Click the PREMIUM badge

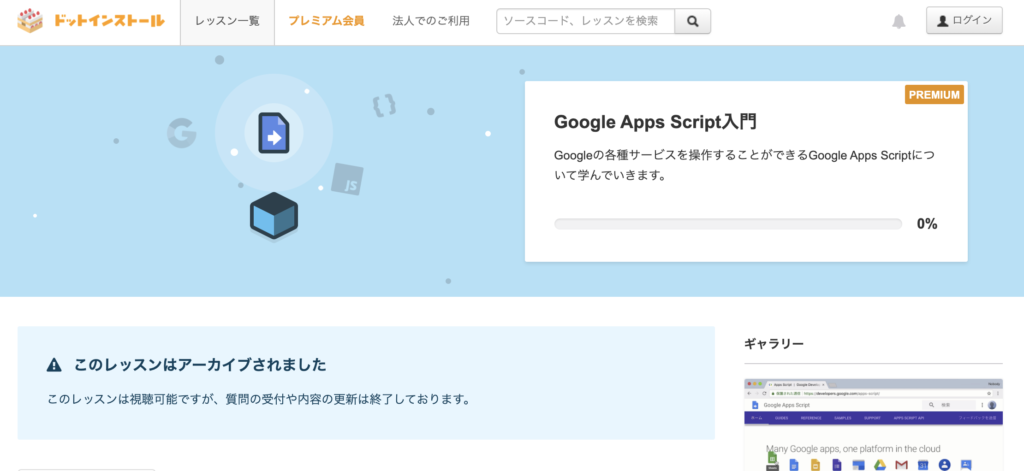point(934,95)
